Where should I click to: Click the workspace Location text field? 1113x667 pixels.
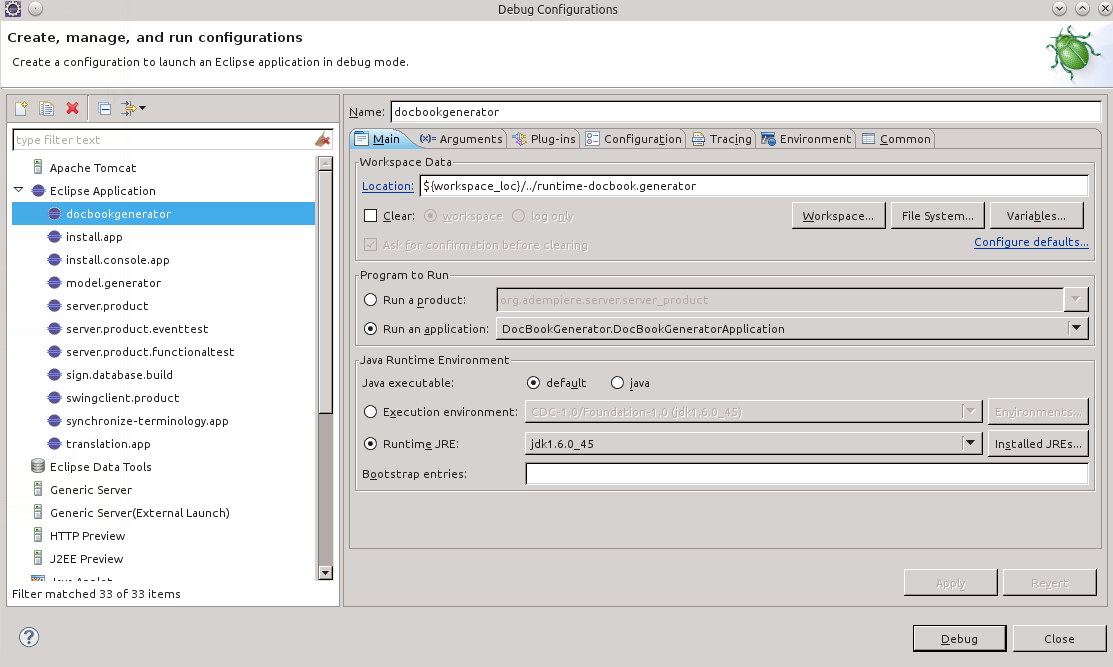pos(754,186)
